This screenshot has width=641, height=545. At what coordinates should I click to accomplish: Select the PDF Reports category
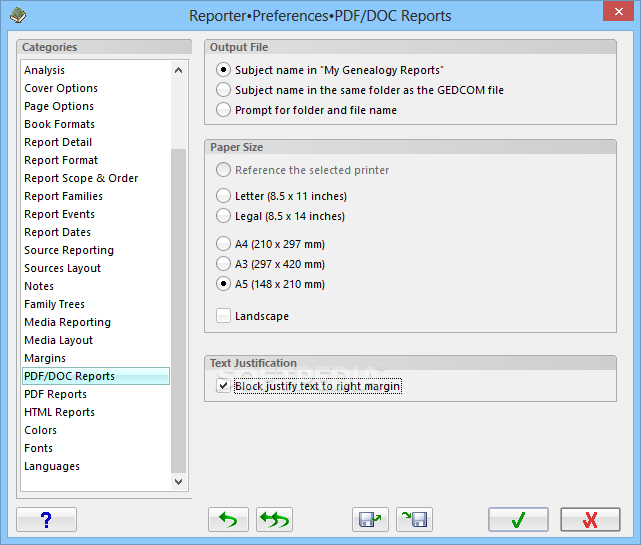pos(96,394)
